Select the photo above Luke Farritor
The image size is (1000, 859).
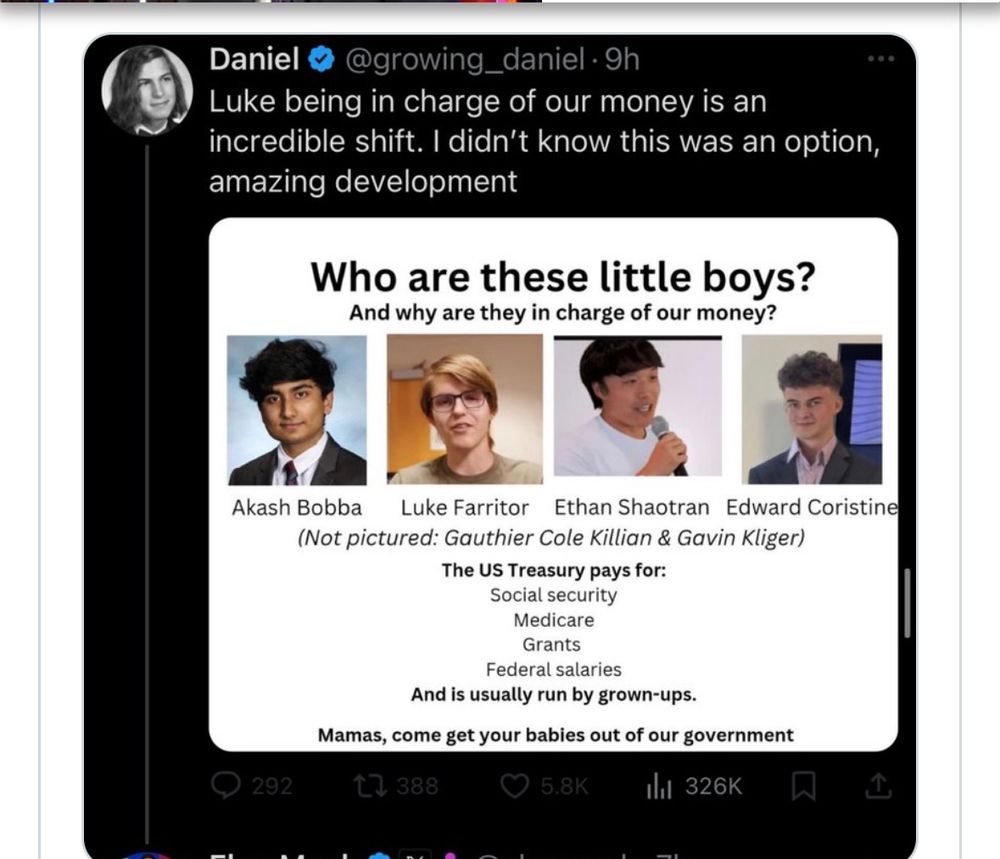point(465,410)
